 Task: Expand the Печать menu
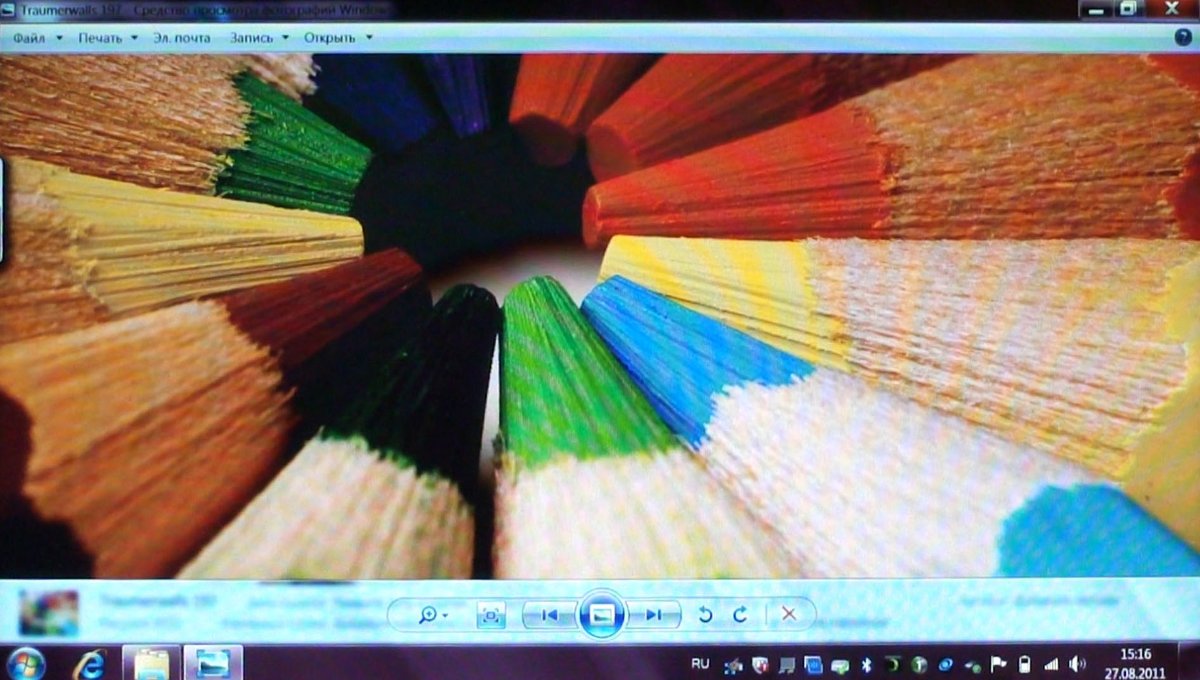tap(107, 38)
